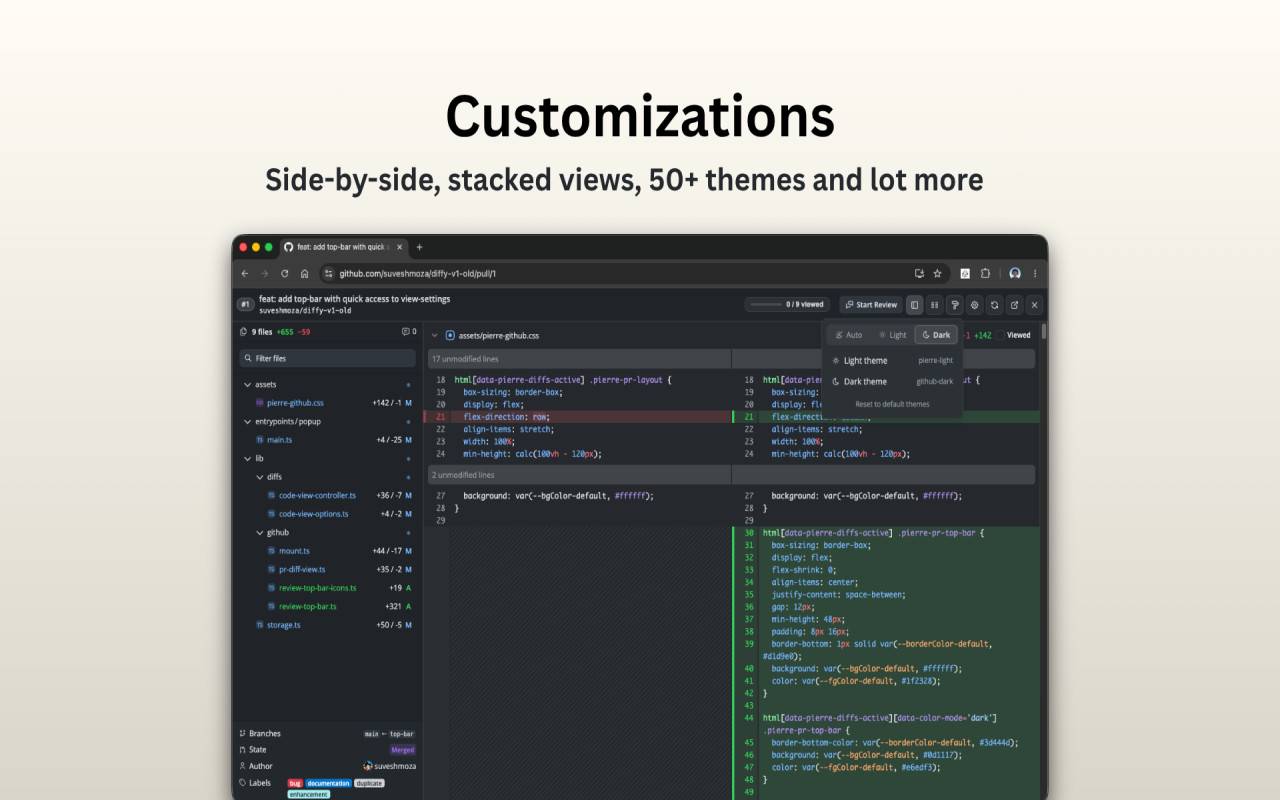Check the Viewed checkbox for pierre-github.css
The image size is (1280, 800).
coord(1001,336)
